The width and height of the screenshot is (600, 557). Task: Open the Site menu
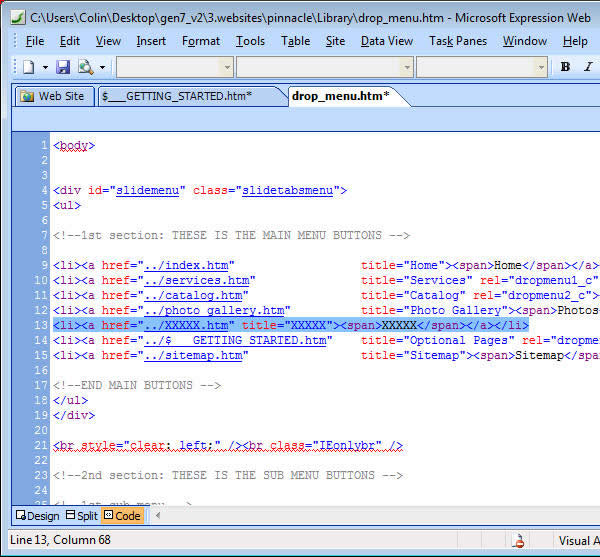coord(335,41)
